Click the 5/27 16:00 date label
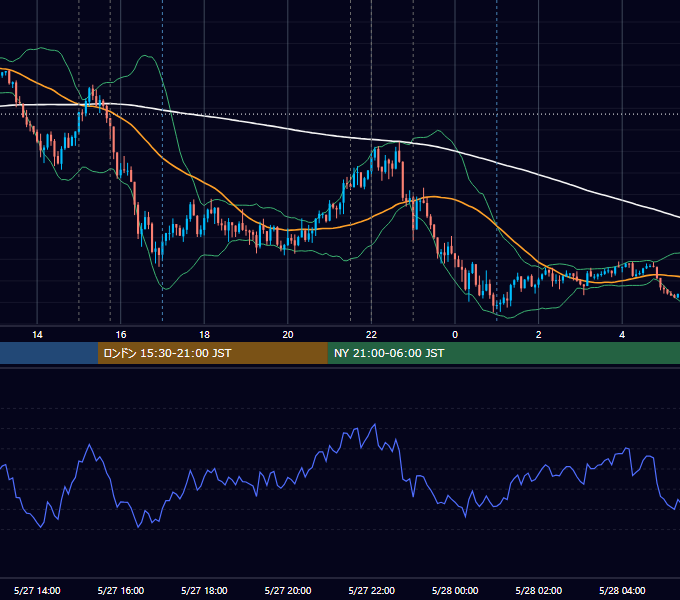 [121, 590]
